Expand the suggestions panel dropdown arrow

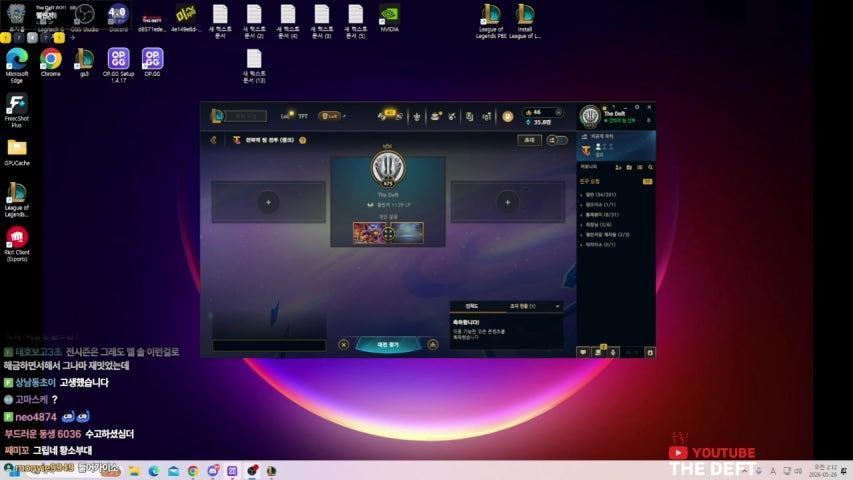557,306
